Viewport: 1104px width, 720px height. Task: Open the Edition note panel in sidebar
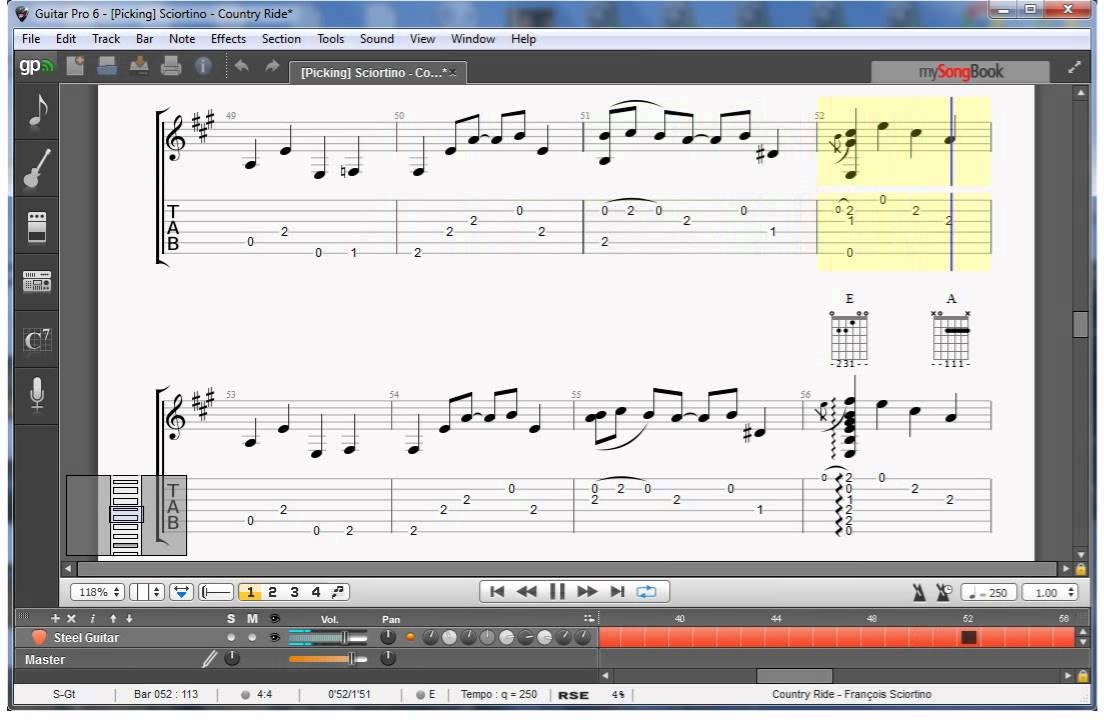[x=37, y=110]
